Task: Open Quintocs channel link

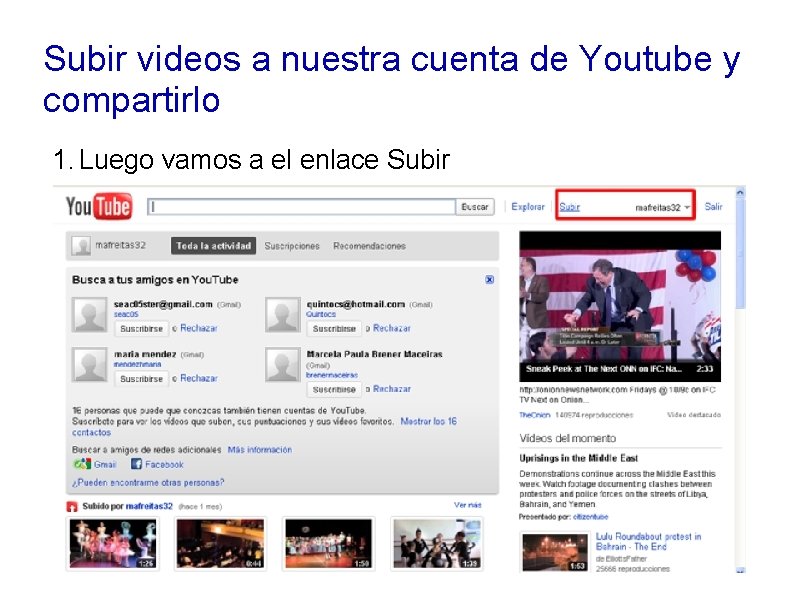Action: [321, 314]
